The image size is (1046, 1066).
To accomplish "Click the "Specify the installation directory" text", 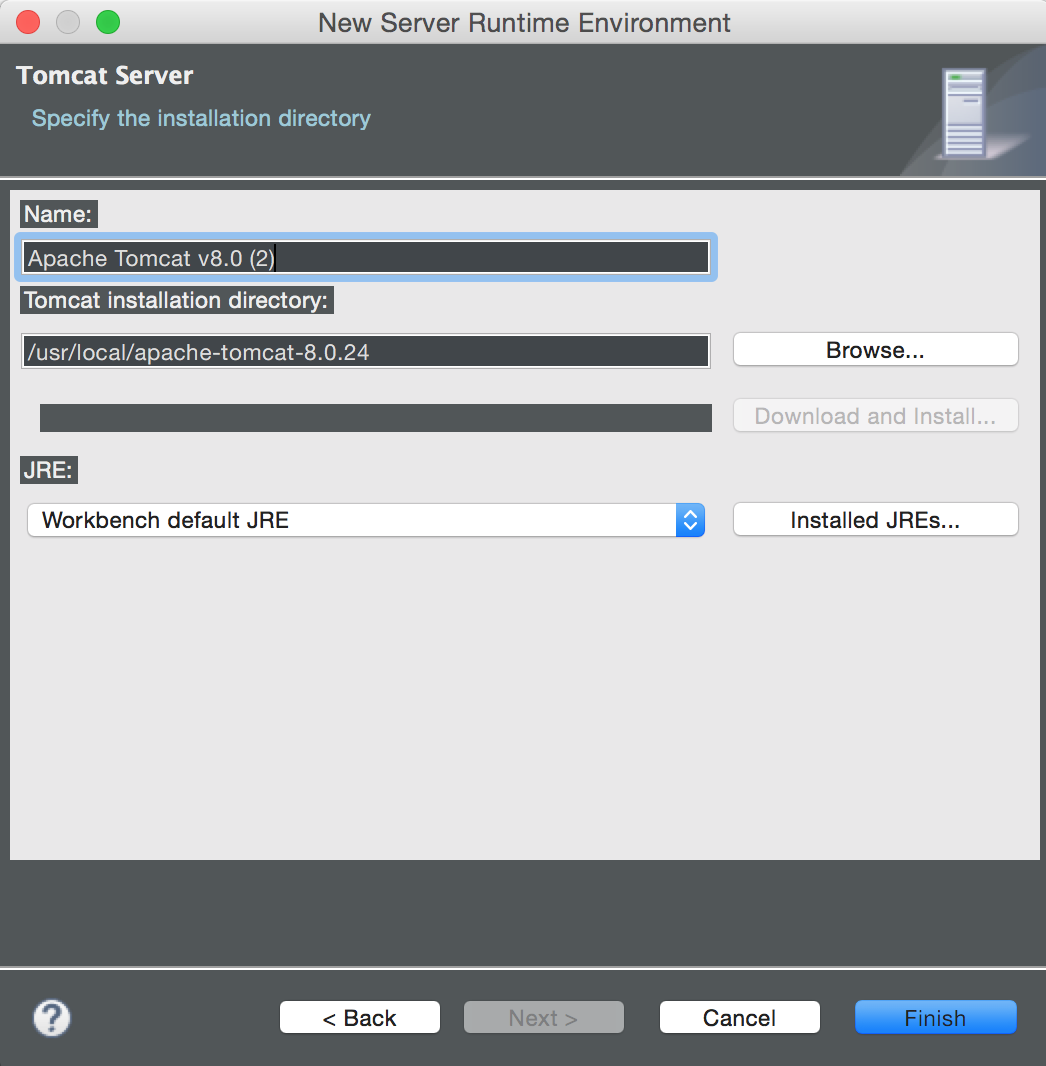I will pyautogui.click(x=201, y=118).
